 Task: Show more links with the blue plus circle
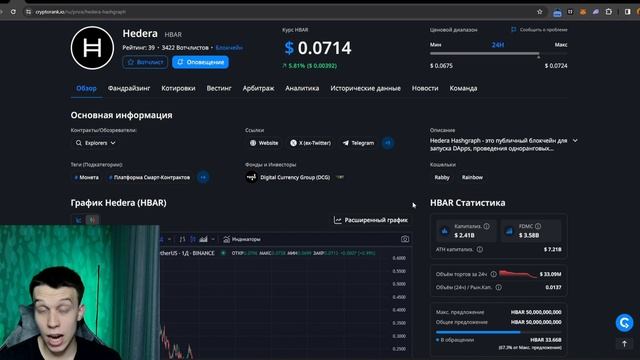388,143
